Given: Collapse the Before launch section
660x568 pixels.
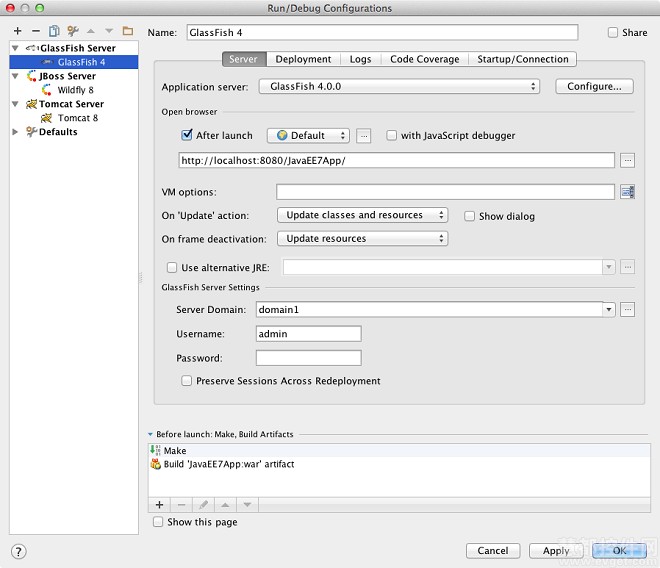Looking at the screenshot, I should [x=150, y=434].
